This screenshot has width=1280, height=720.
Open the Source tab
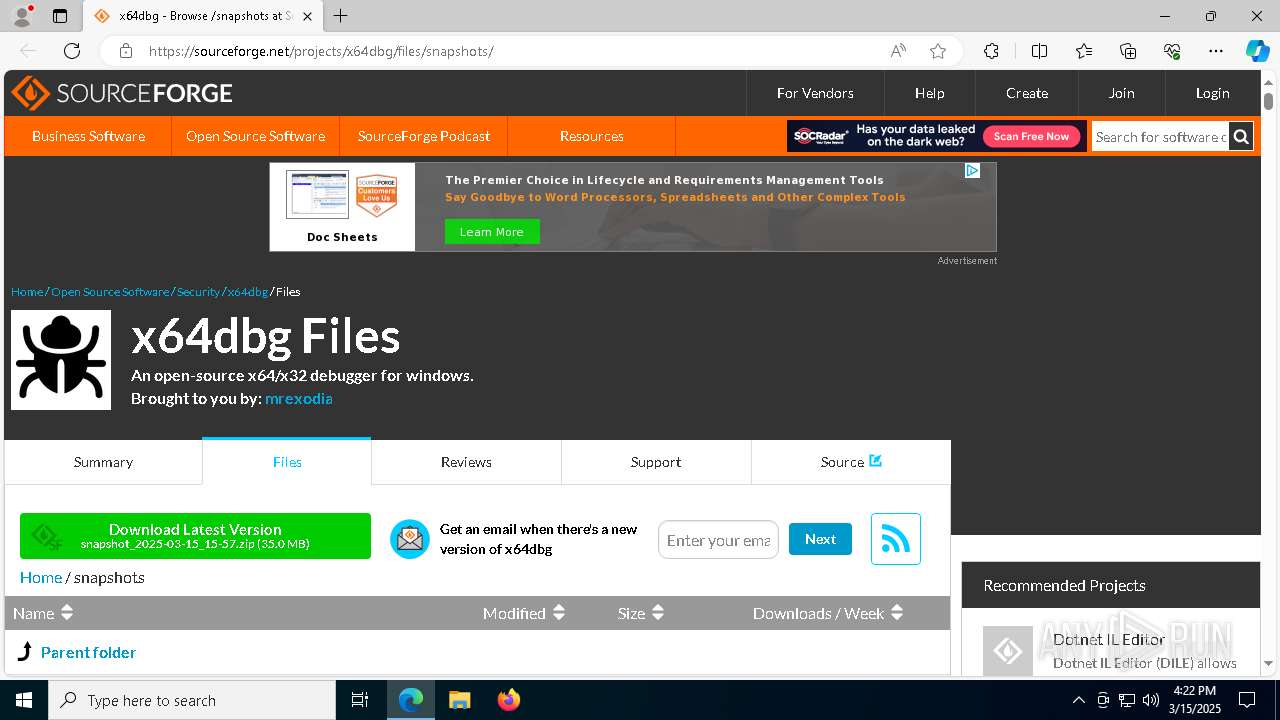(851, 462)
